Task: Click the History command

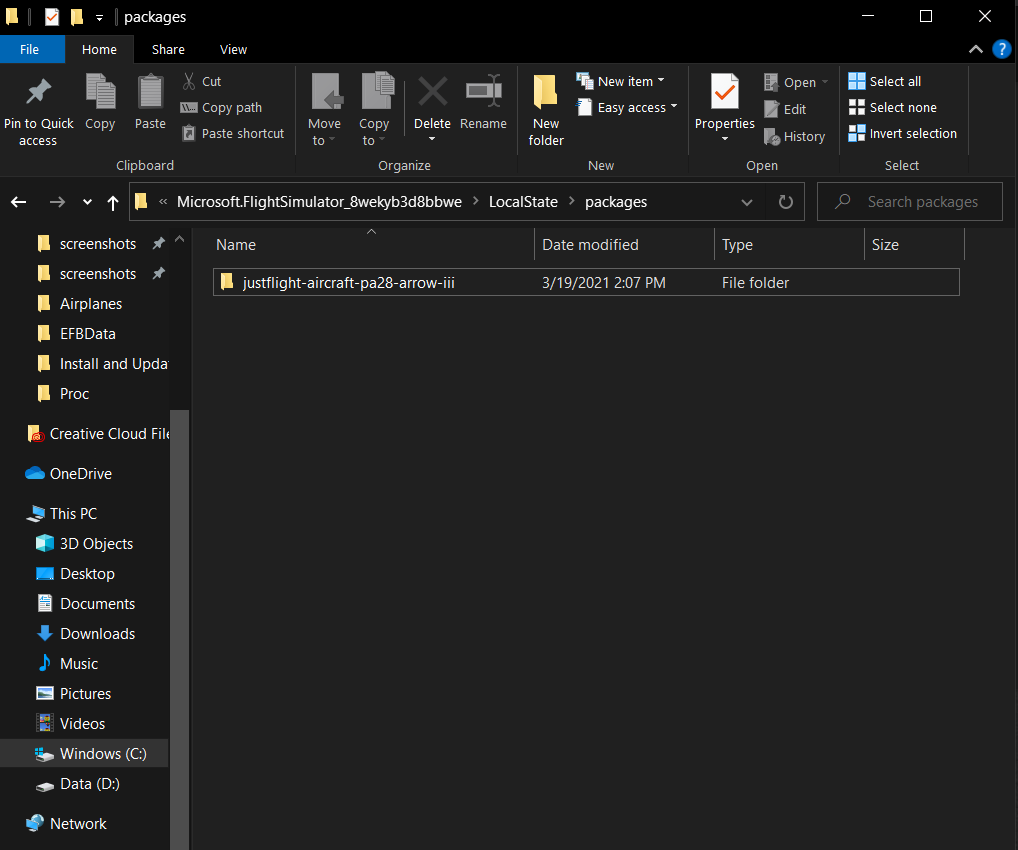Action: coord(794,136)
